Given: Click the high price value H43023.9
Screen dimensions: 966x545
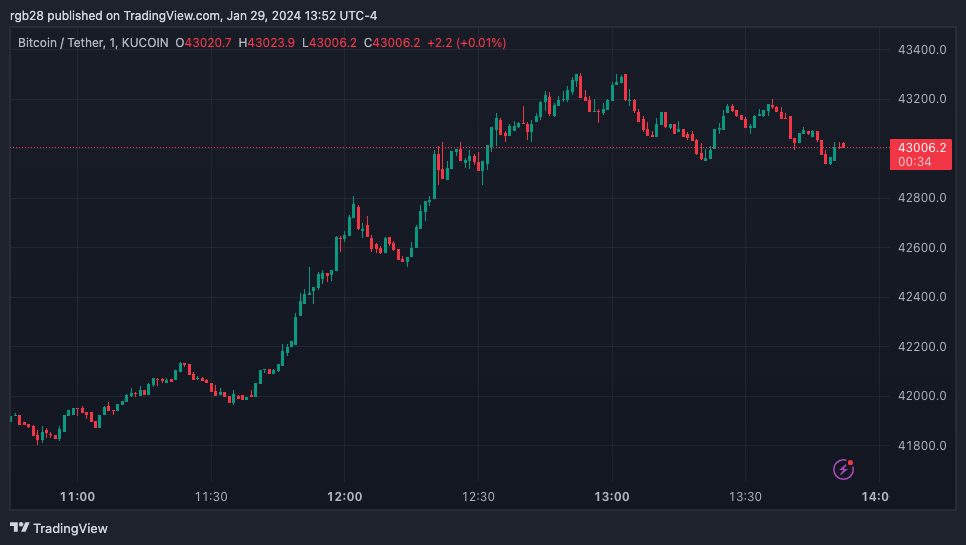Looking at the screenshot, I should 267,42.
